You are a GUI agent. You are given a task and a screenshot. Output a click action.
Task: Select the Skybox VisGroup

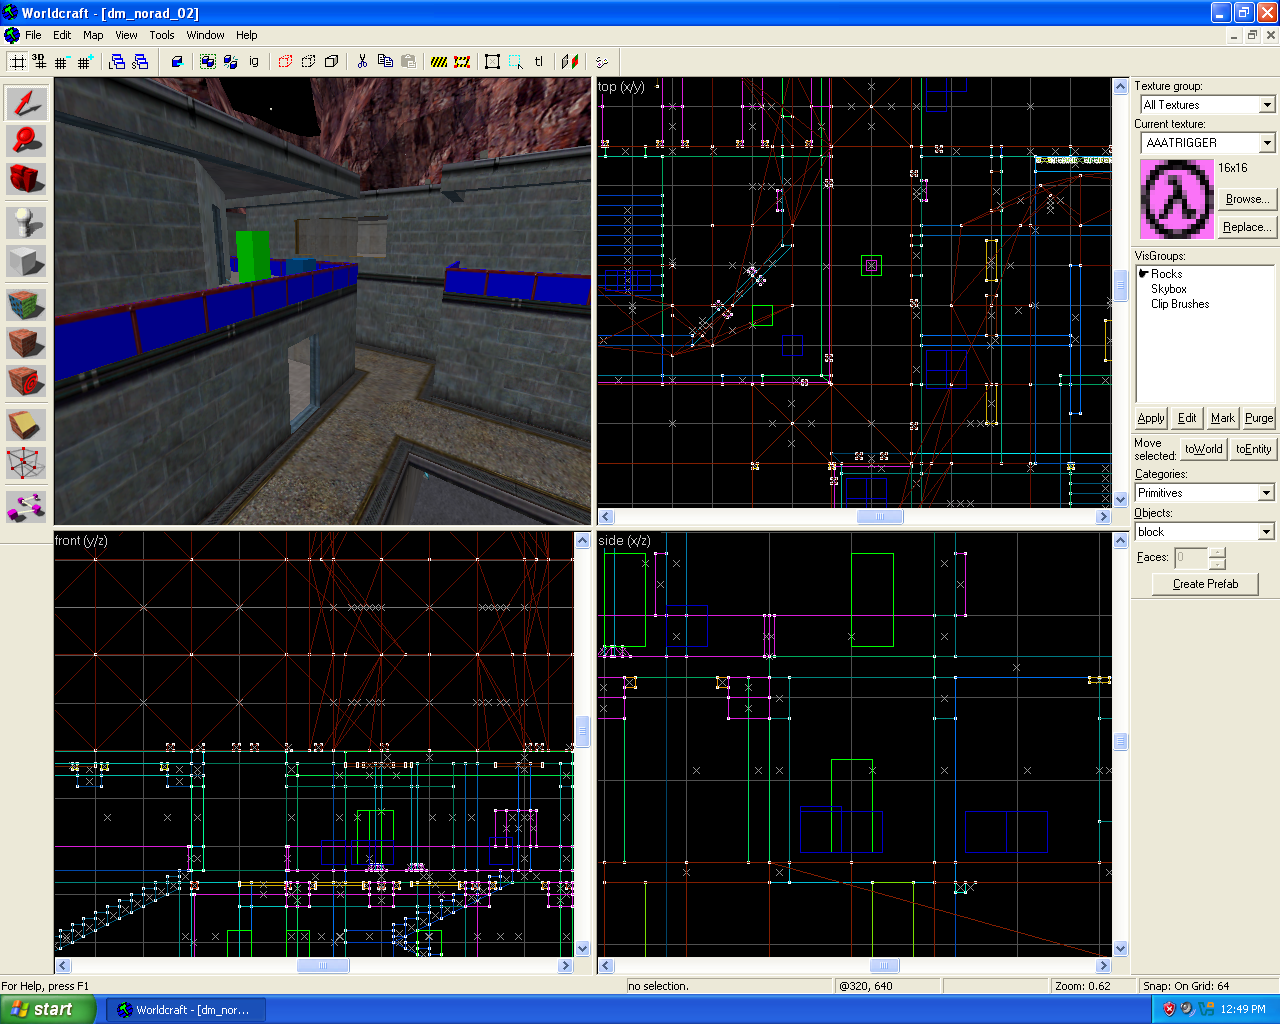[1168, 289]
